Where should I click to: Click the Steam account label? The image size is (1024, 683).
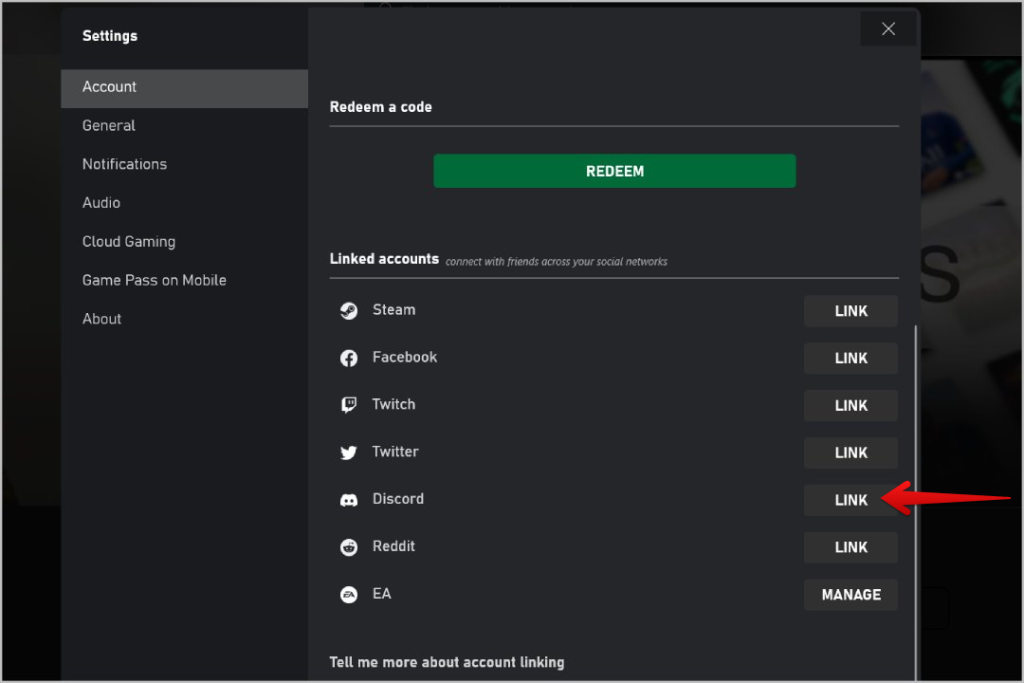394,310
